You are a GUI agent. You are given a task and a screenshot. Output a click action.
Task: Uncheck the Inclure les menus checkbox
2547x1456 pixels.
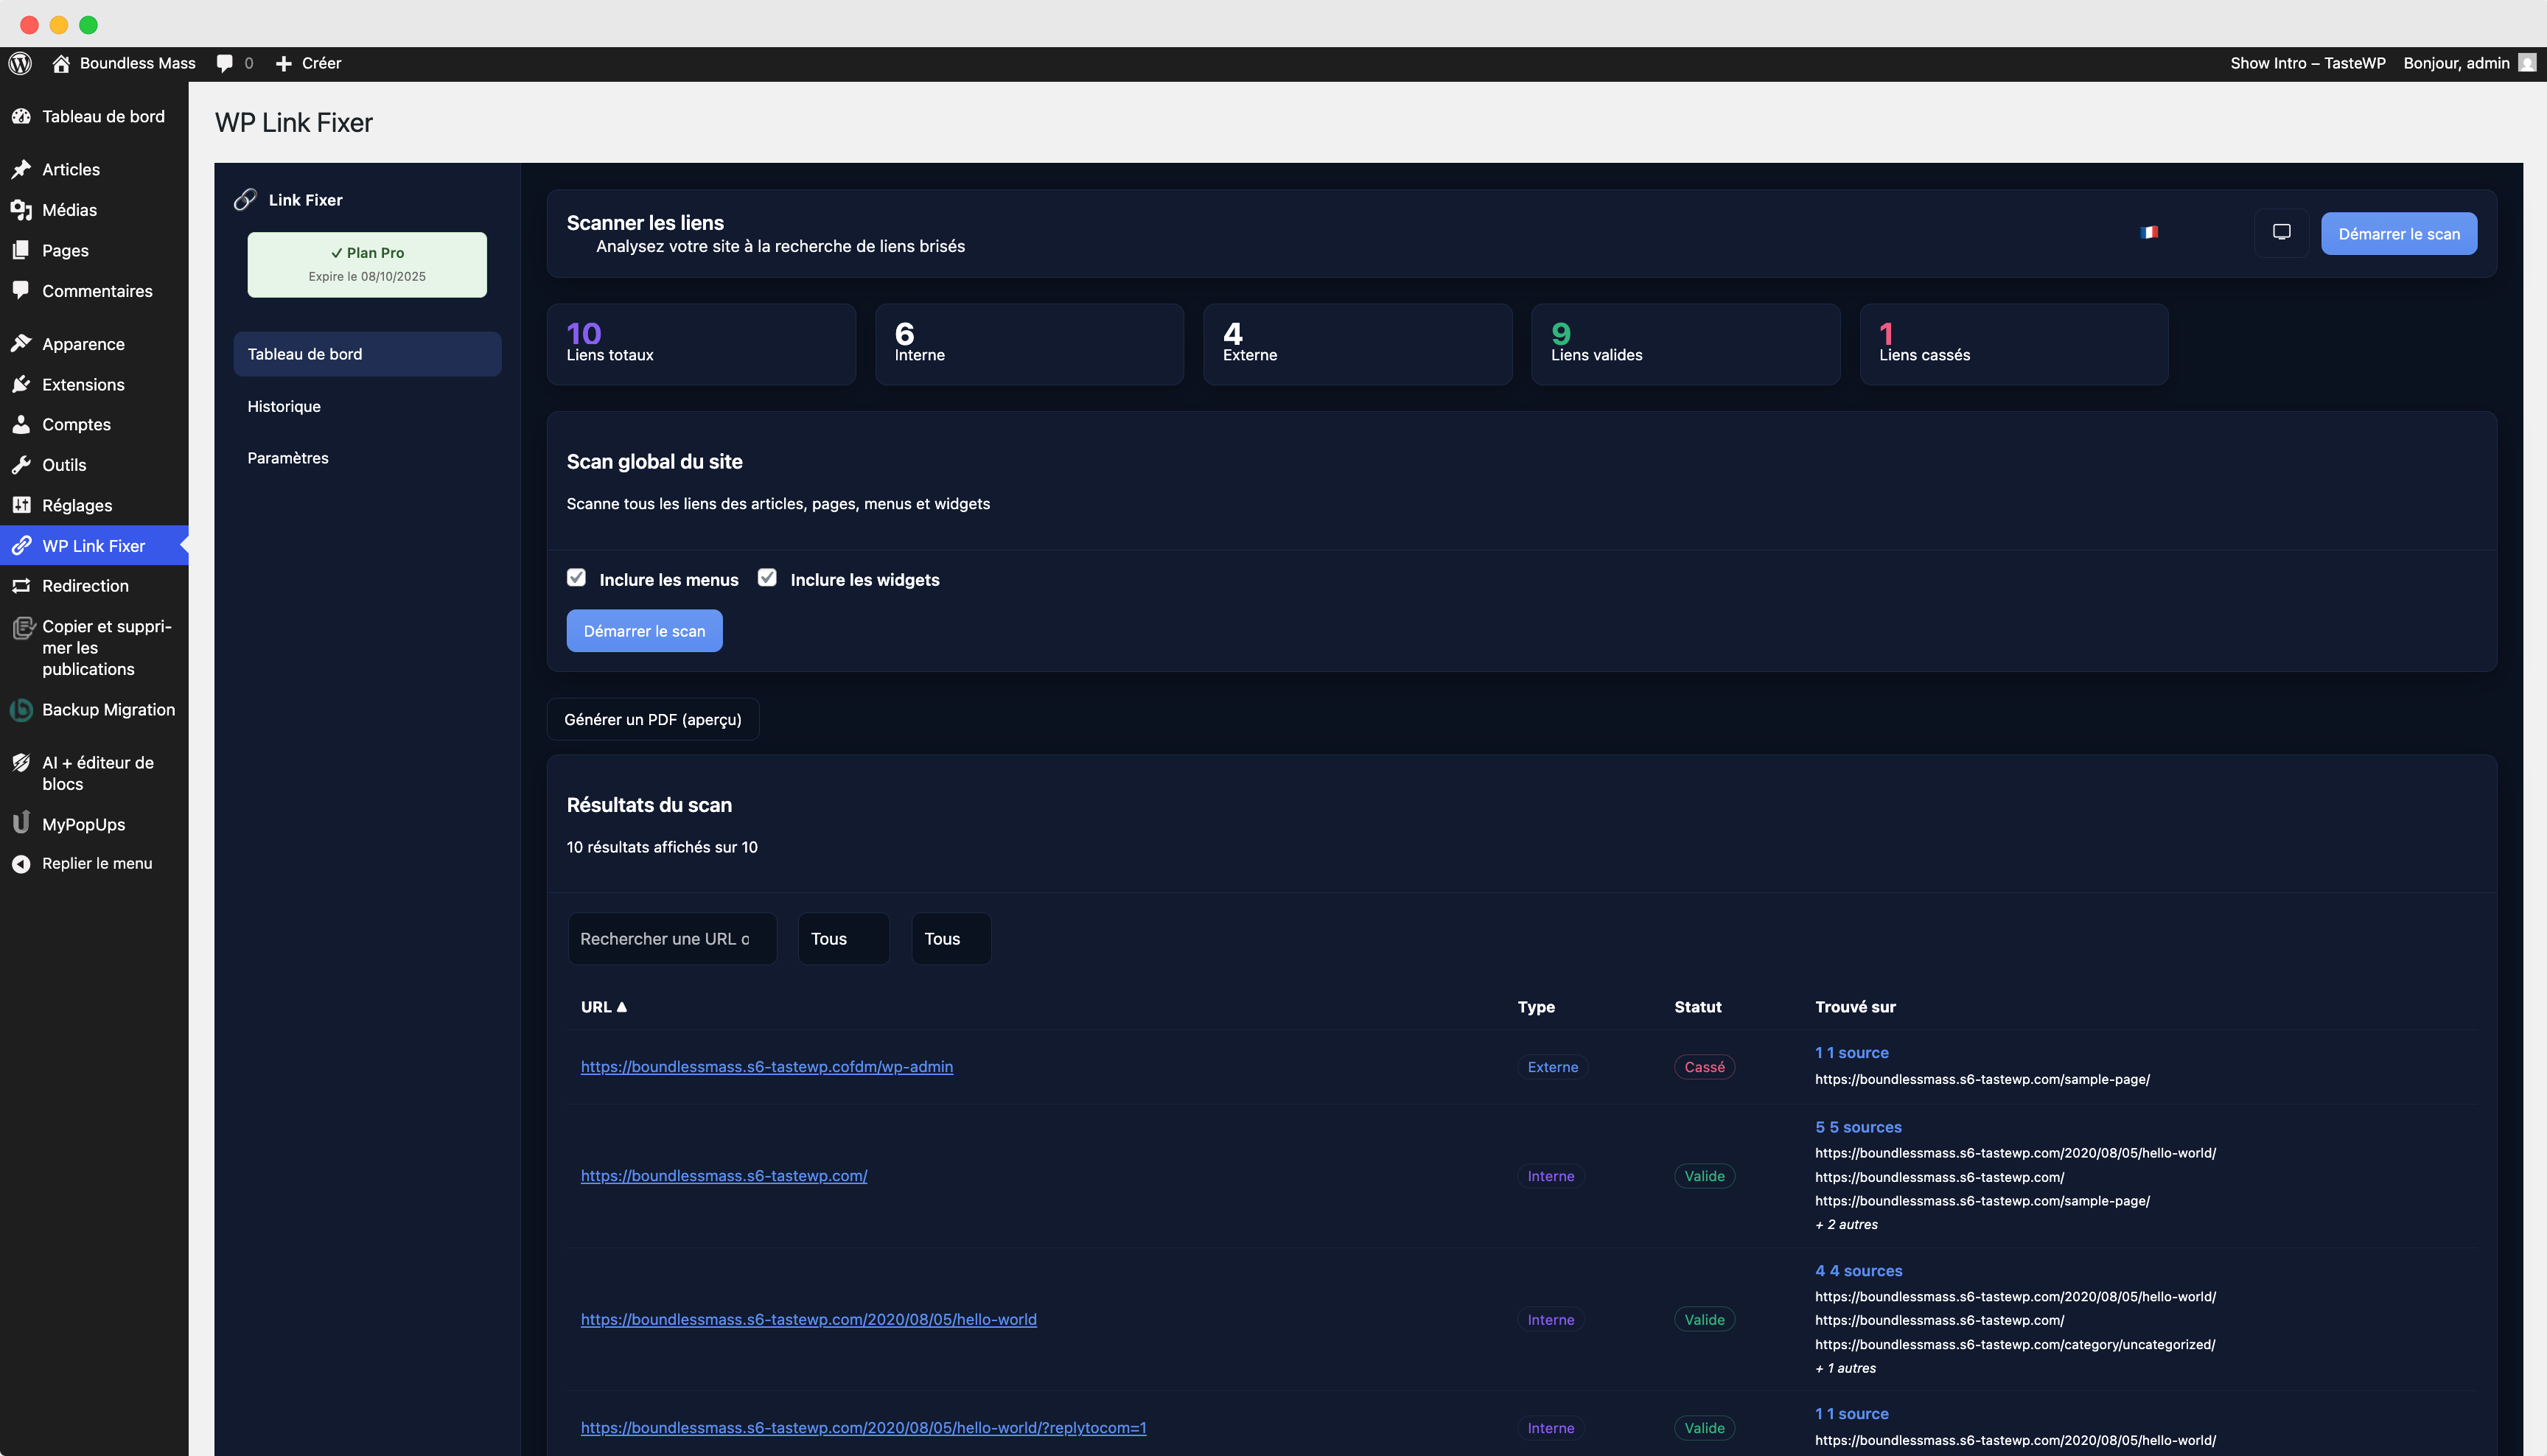click(576, 578)
